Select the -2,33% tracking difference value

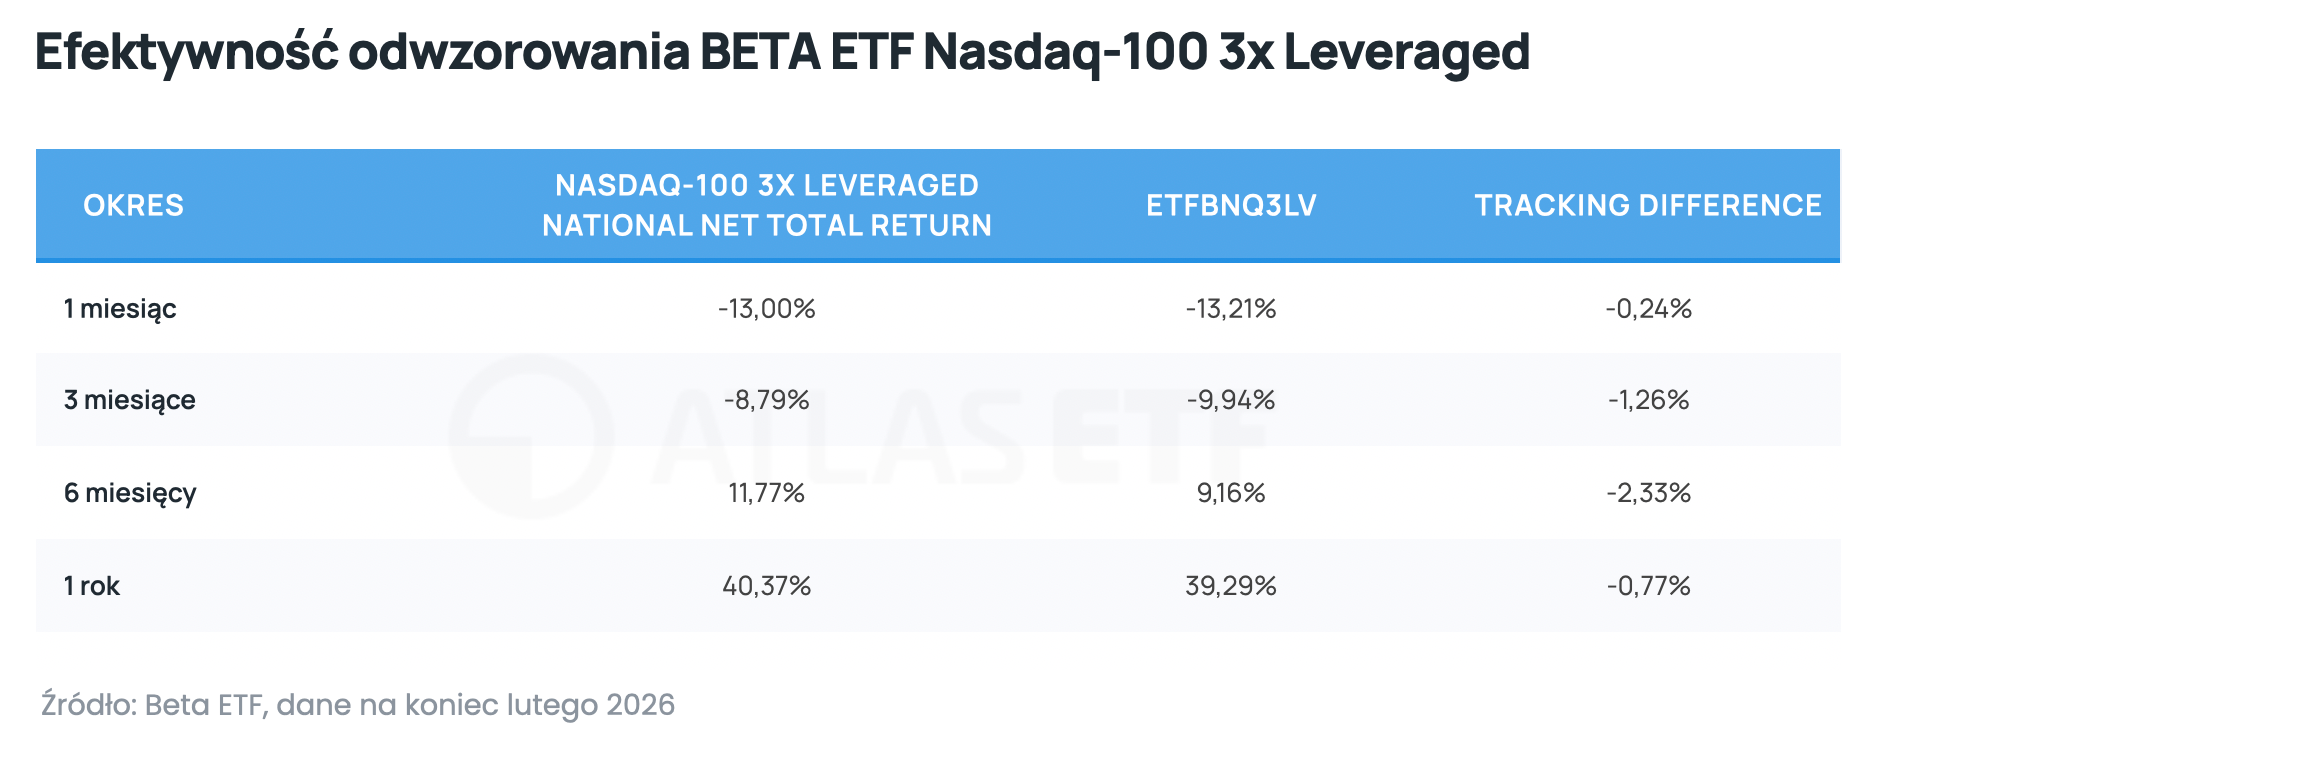pyautogui.click(x=1648, y=493)
